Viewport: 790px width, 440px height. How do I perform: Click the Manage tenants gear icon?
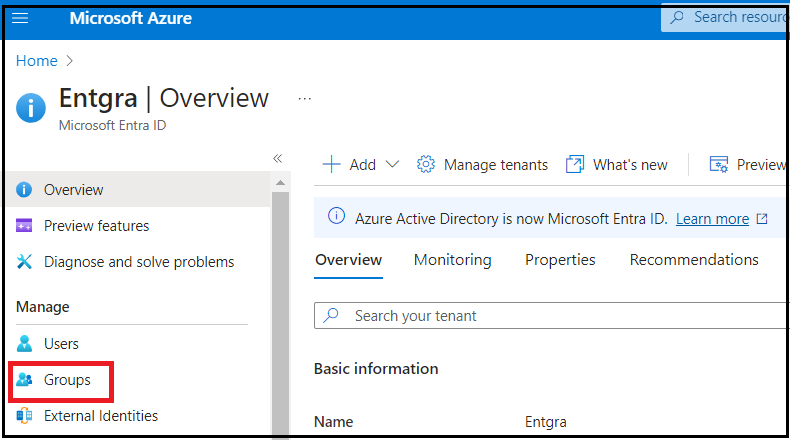tap(425, 164)
